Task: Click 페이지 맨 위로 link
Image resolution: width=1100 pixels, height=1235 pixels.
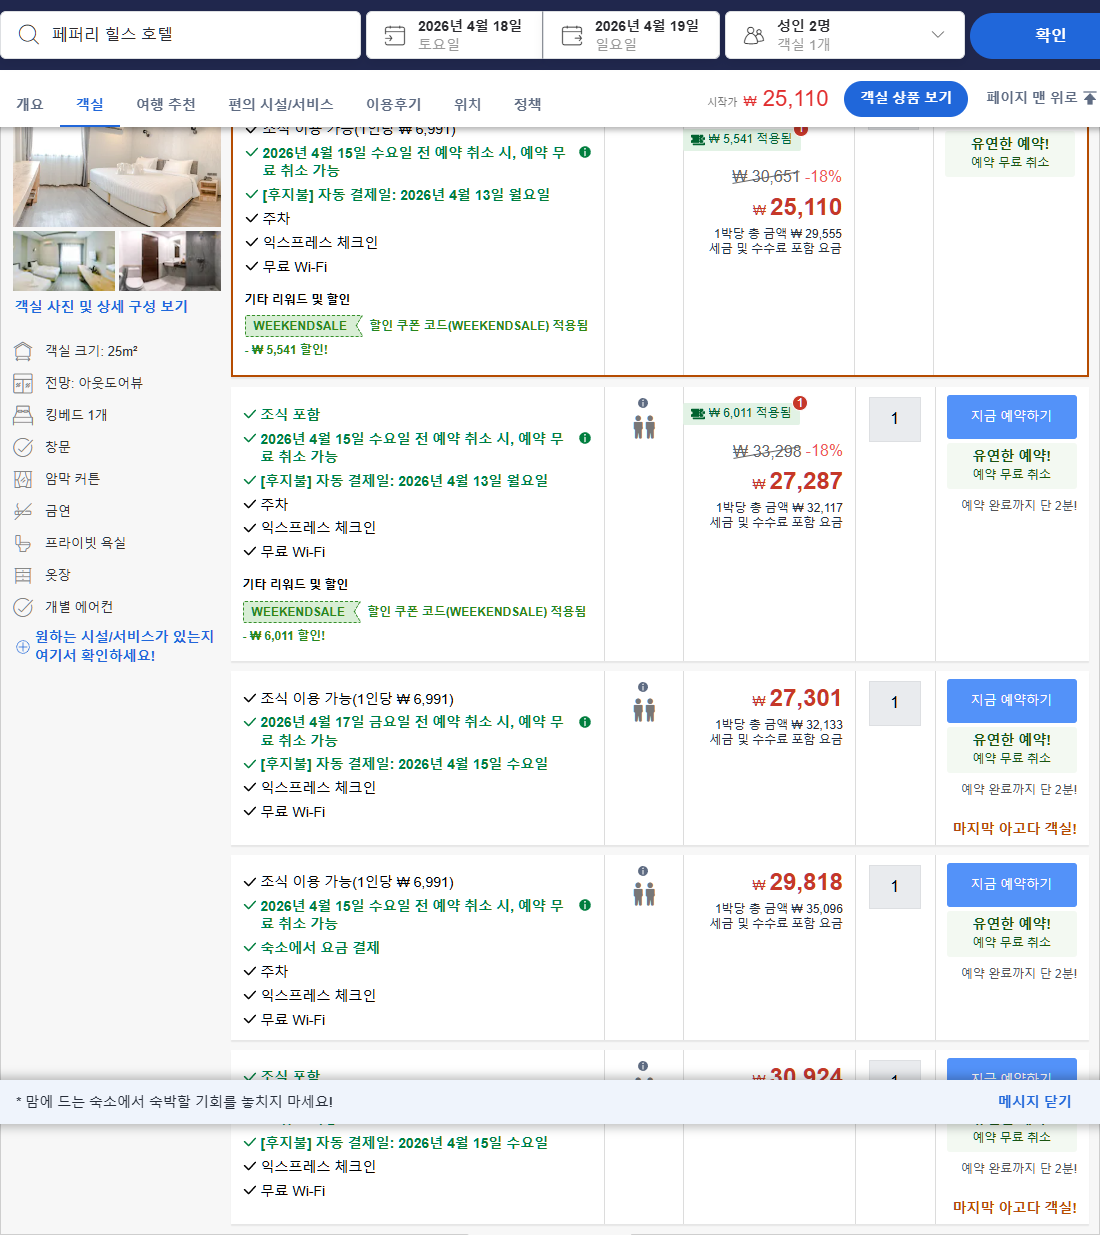Action: tap(1032, 98)
